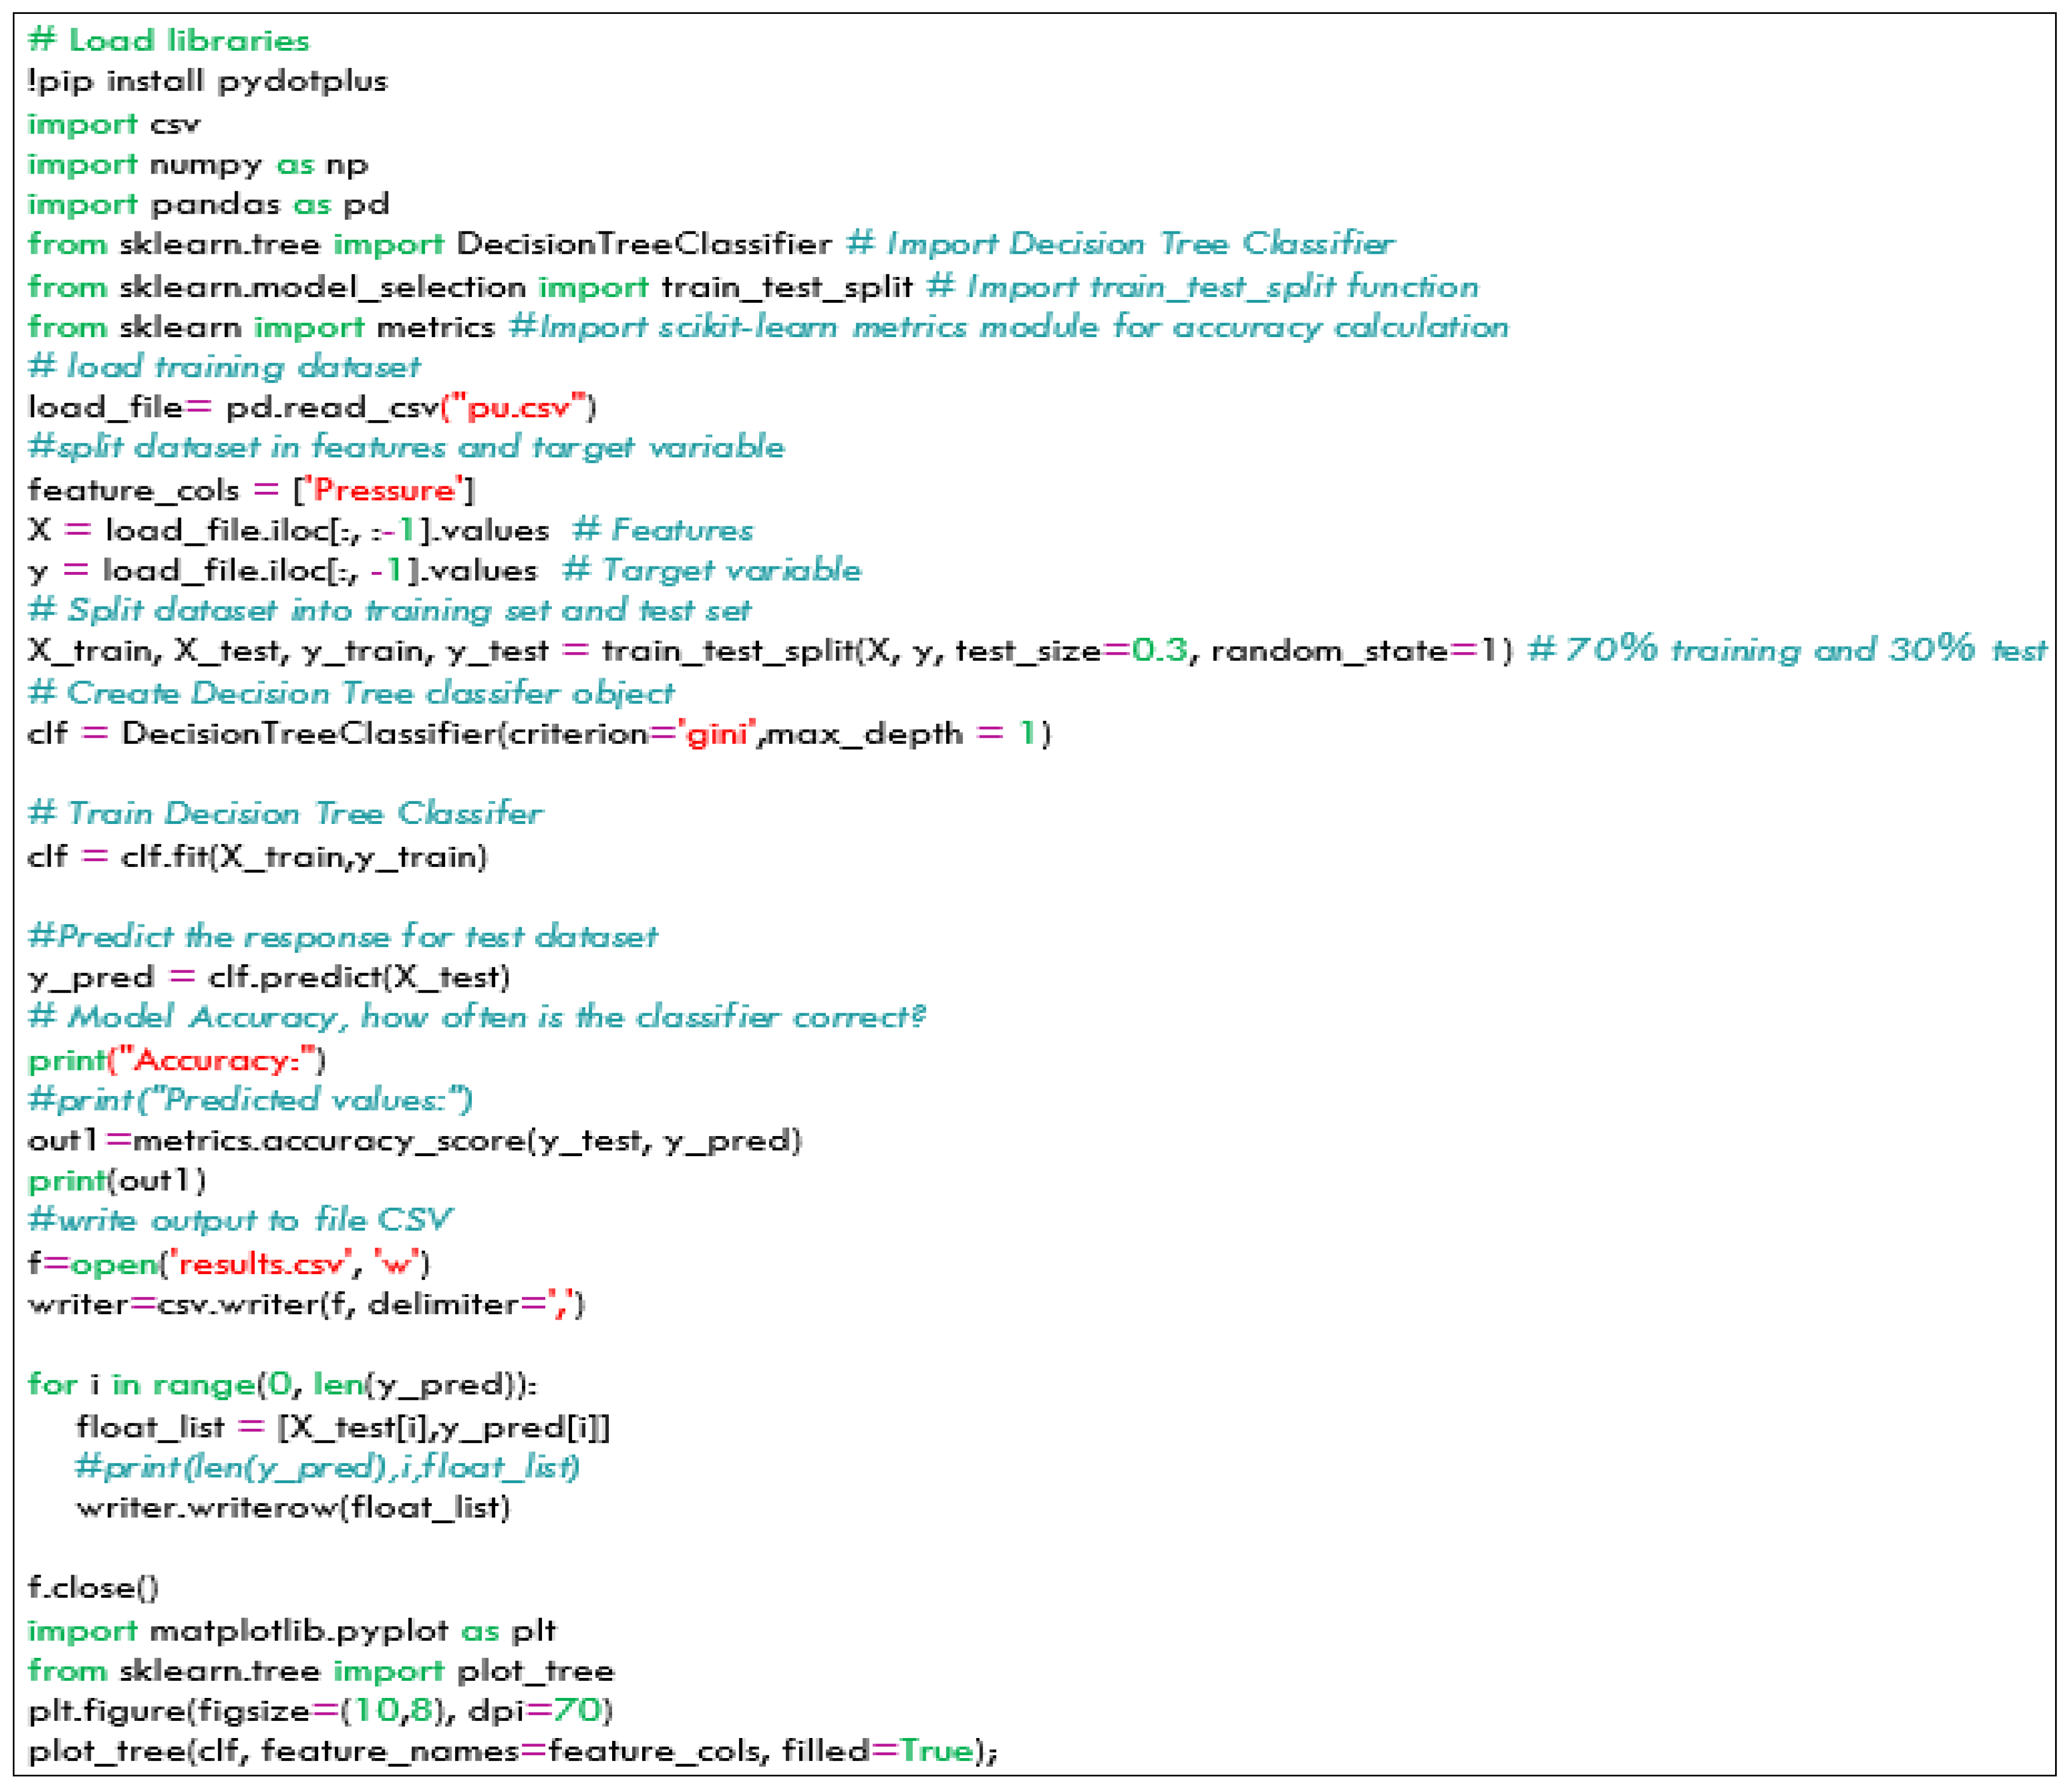Click the DecisionTreeClassifier import name

pos(643,244)
